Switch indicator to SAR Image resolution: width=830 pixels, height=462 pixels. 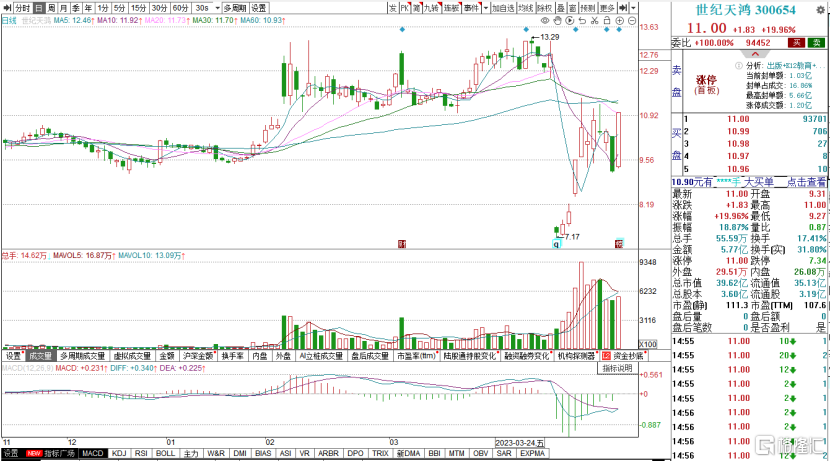(504, 454)
